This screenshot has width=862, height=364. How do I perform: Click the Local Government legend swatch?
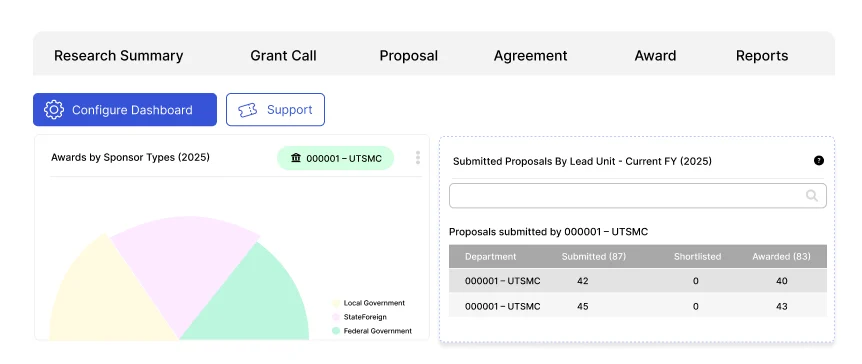tap(335, 303)
